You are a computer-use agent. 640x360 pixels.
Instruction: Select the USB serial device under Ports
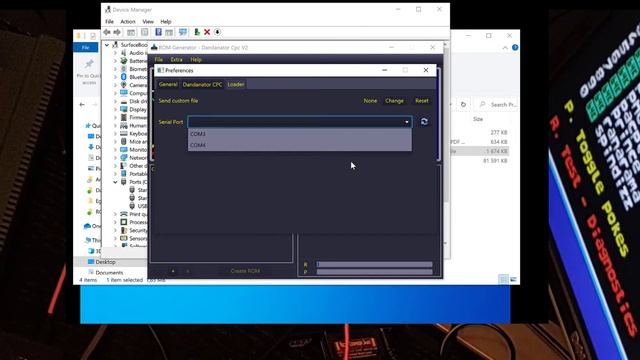138,206
